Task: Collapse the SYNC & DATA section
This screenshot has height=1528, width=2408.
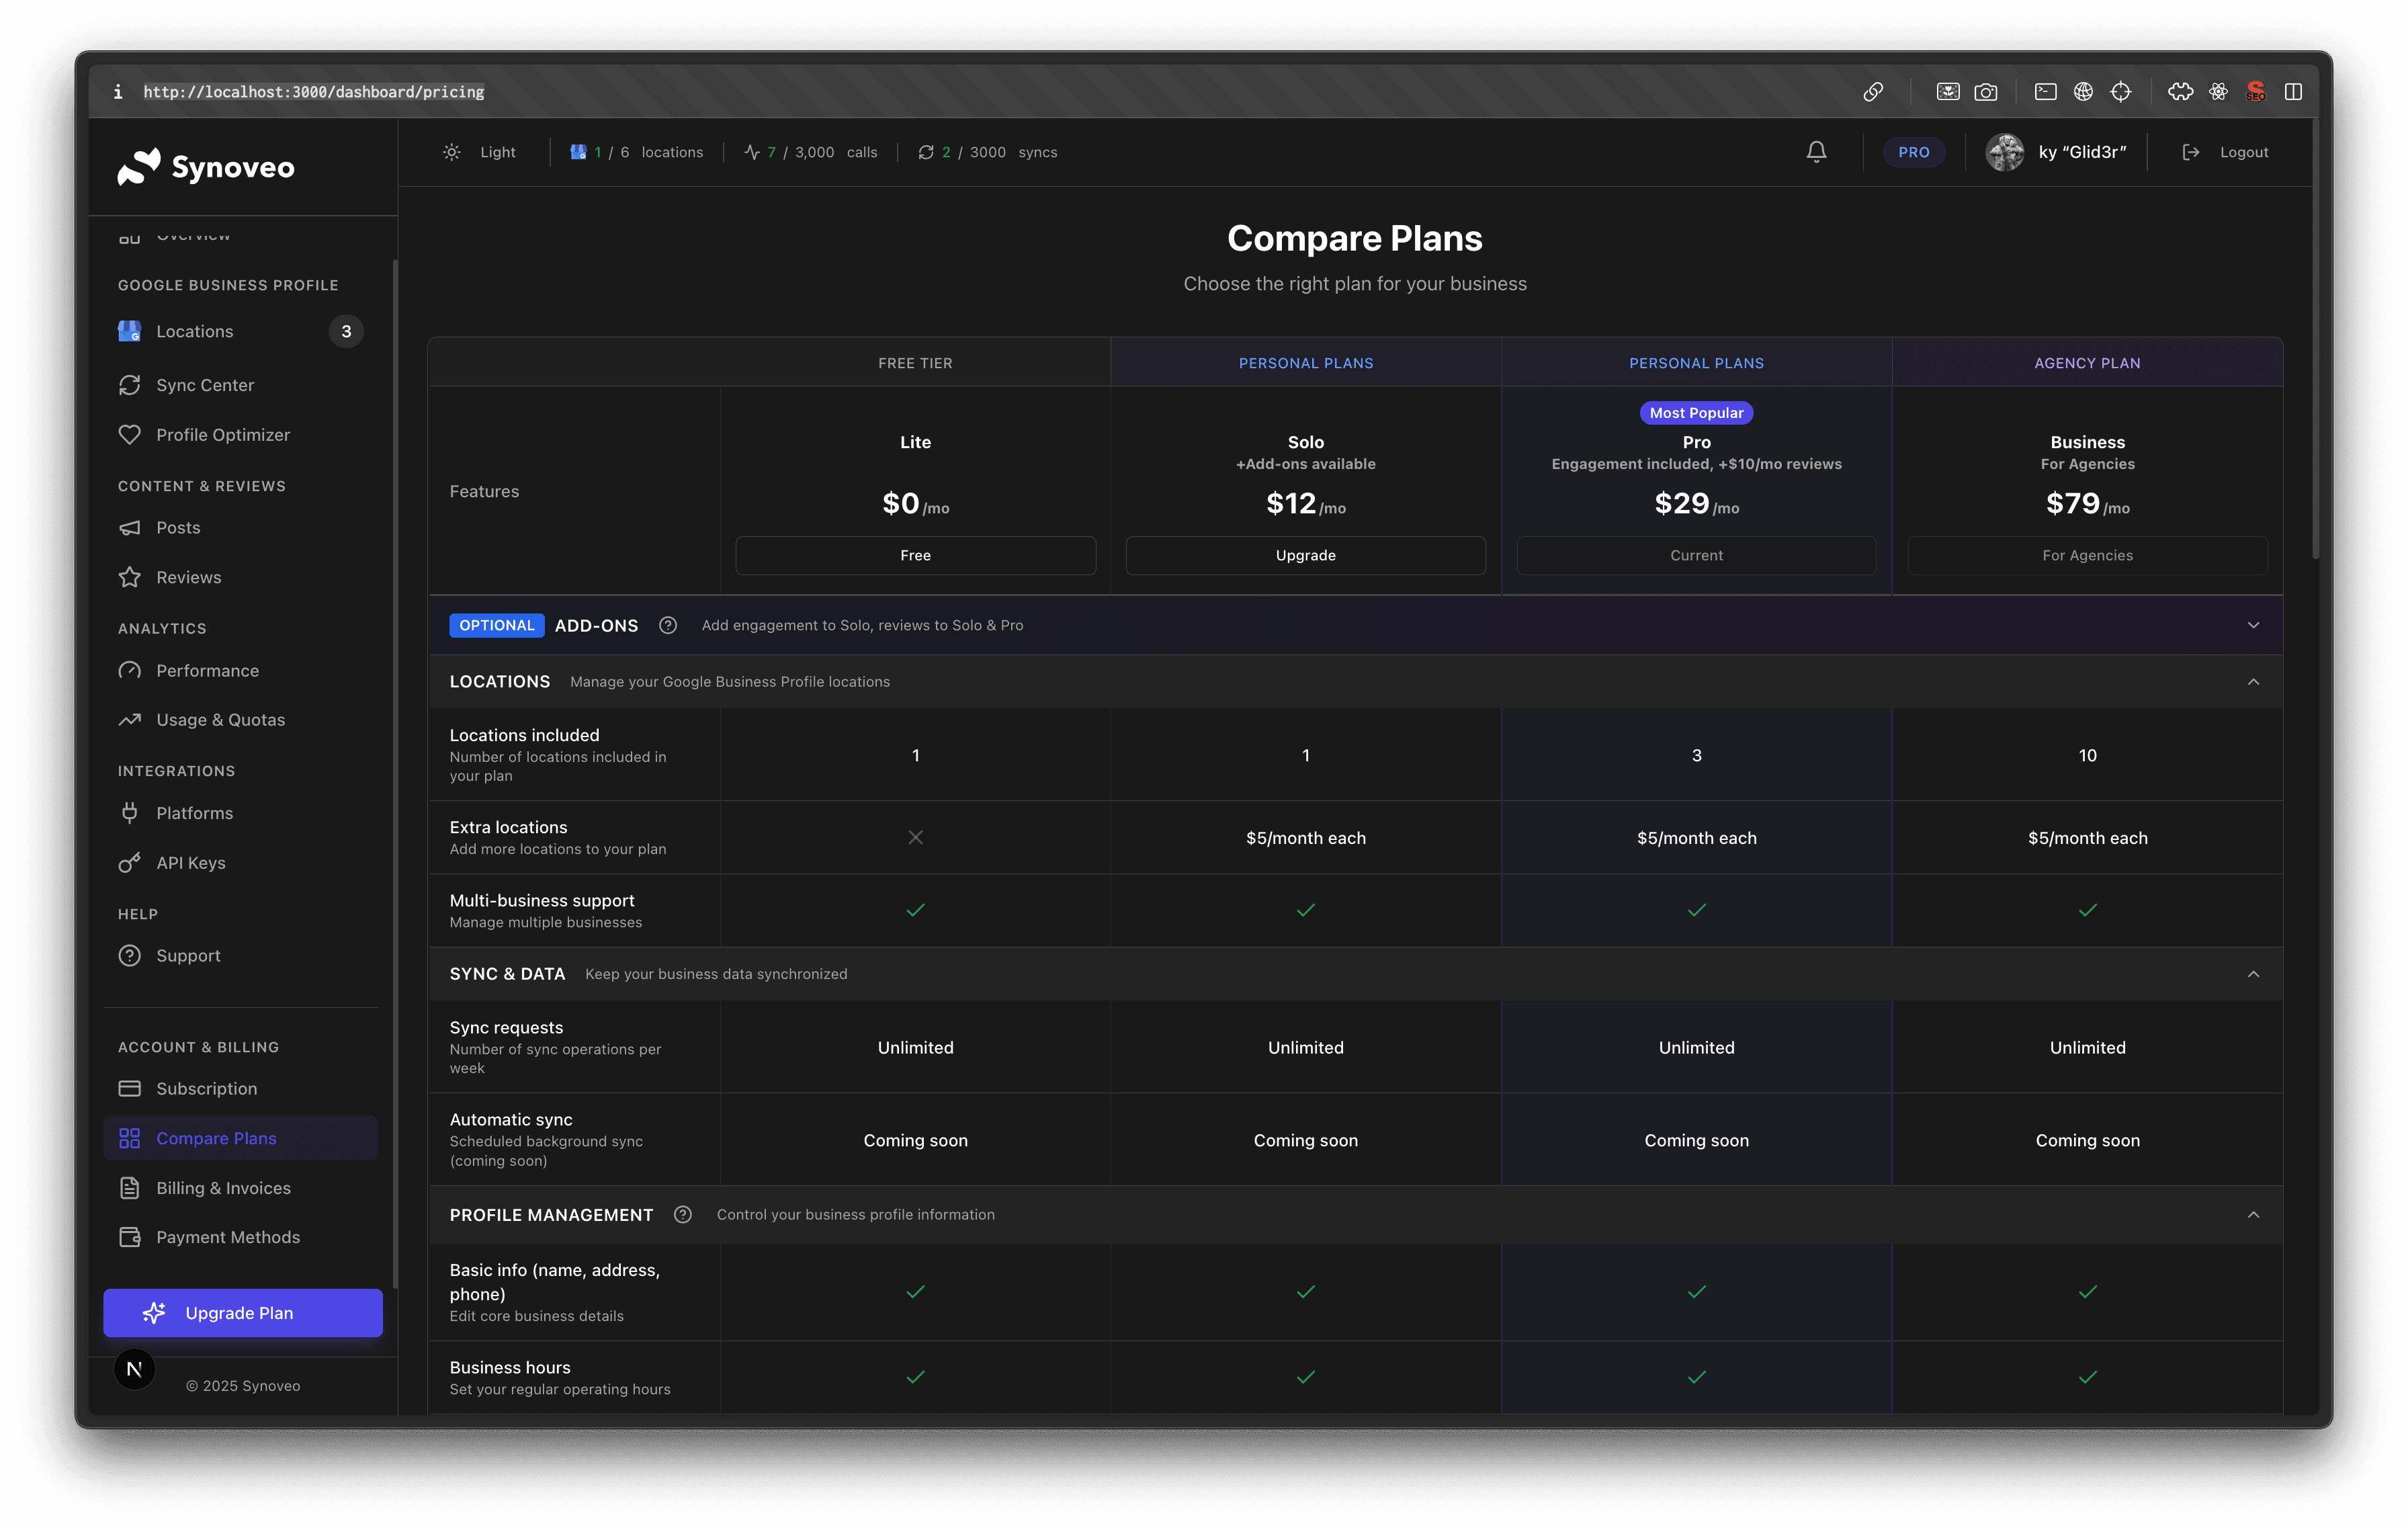Action: tap(2253, 973)
